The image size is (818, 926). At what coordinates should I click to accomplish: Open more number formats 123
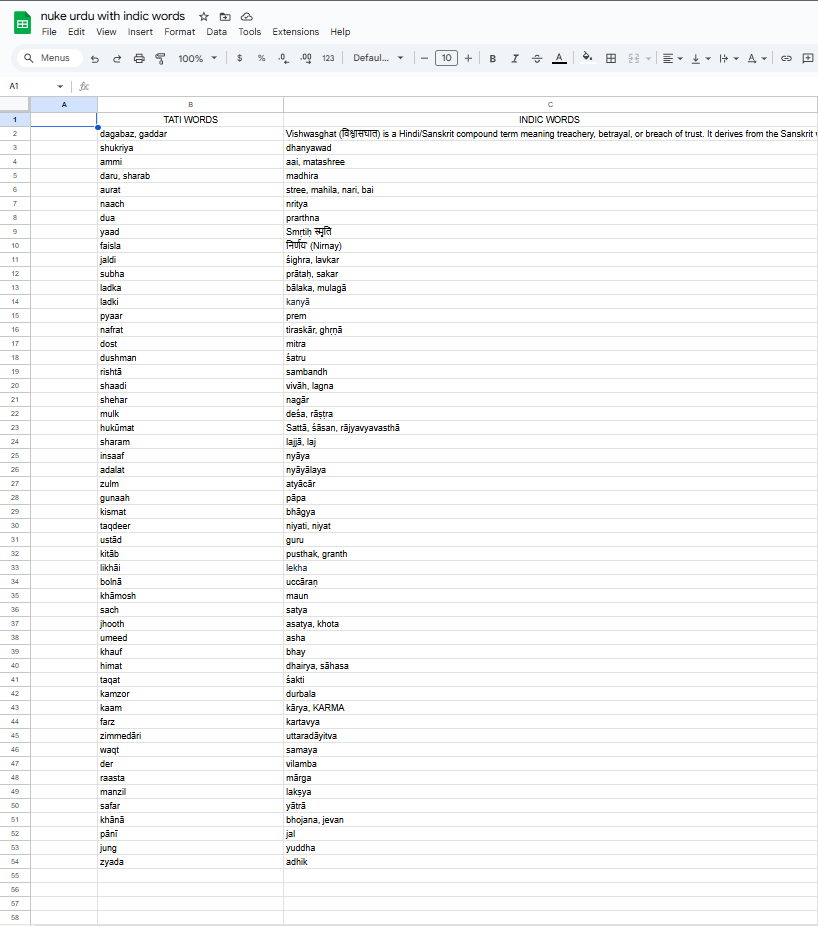(328, 58)
